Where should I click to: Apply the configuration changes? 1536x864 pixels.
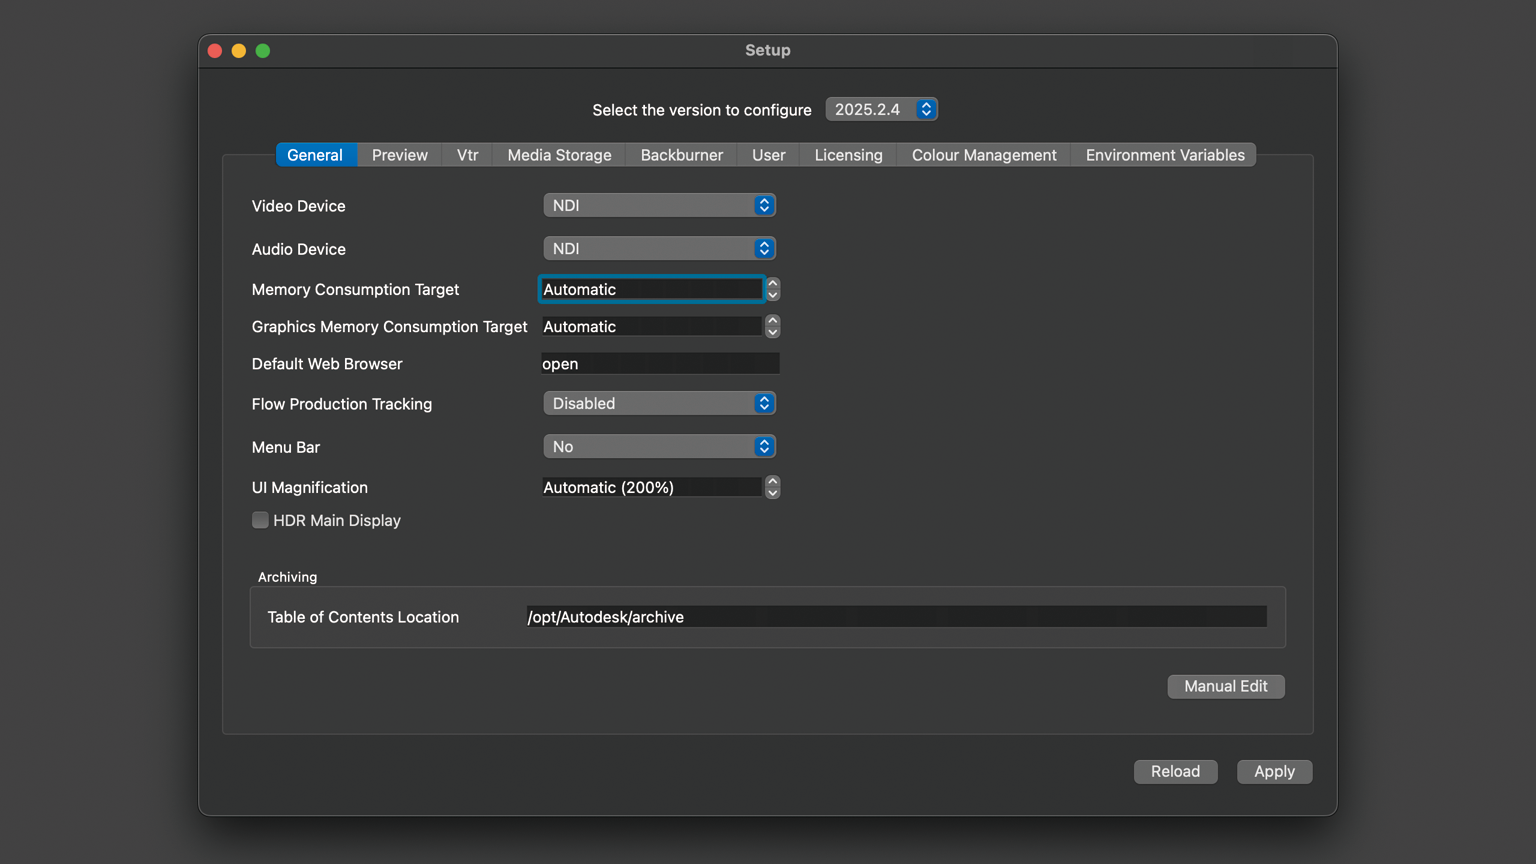point(1274,771)
